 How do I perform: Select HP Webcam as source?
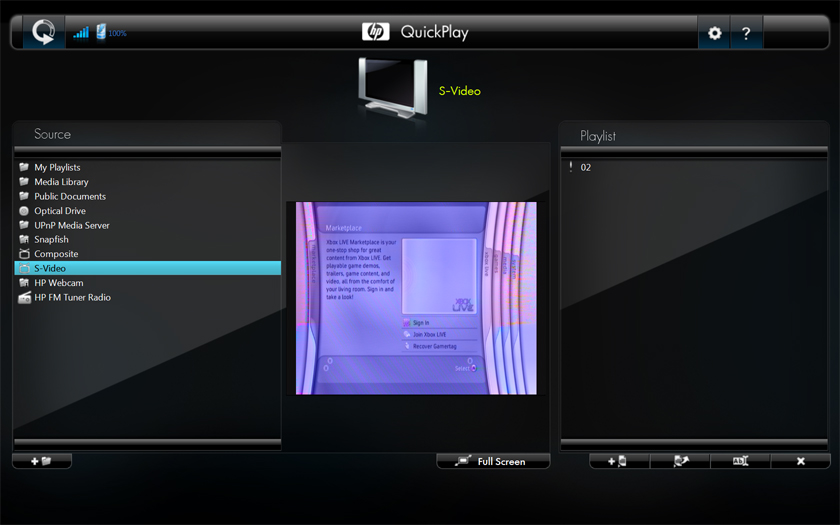(148, 283)
